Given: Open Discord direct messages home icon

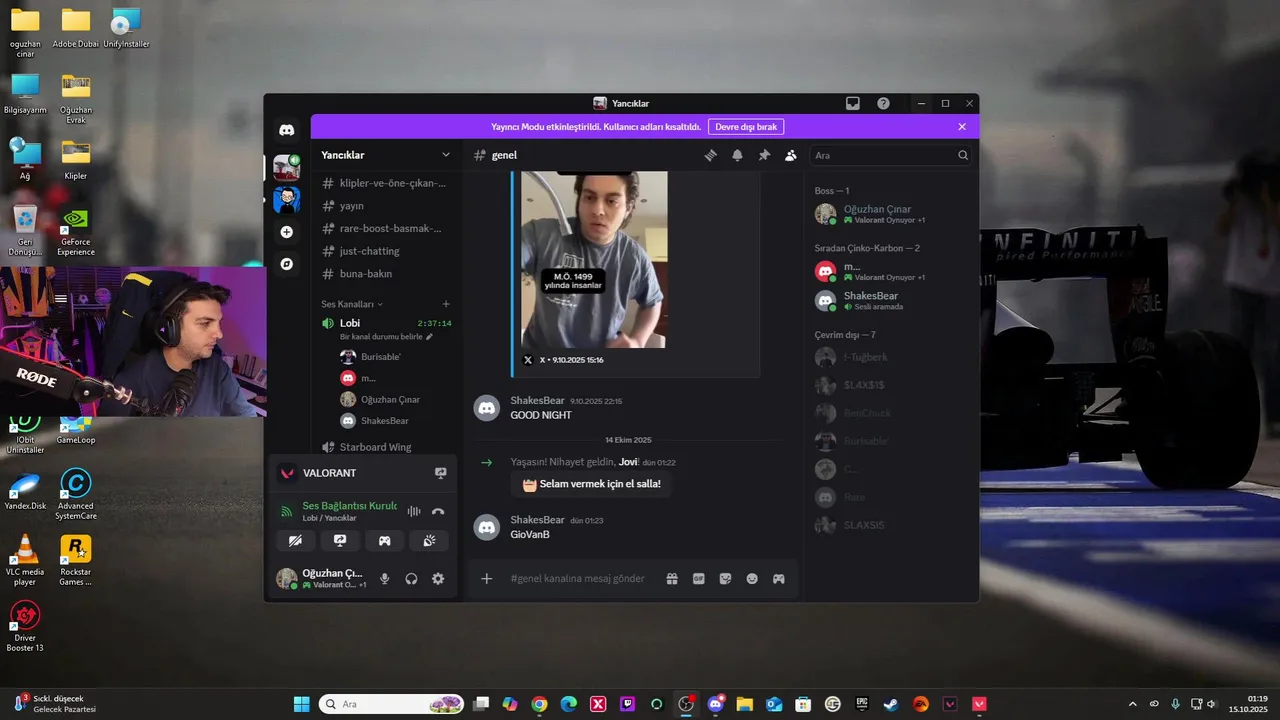Looking at the screenshot, I should pyautogui.click(x=287, y=130).
